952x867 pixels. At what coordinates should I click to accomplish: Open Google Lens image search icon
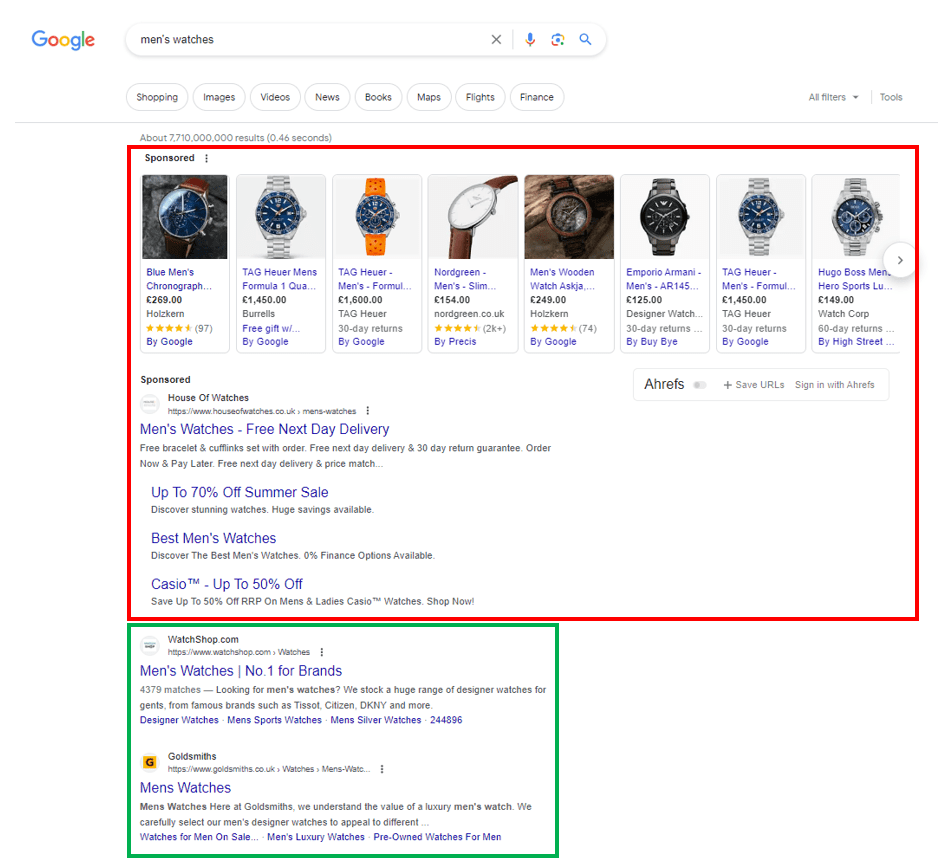tap(557, 39)
